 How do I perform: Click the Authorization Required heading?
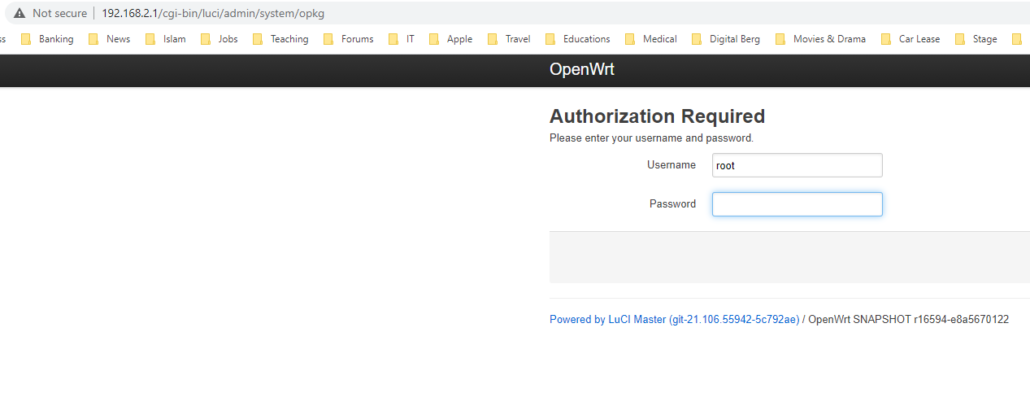tap(657, 116)
